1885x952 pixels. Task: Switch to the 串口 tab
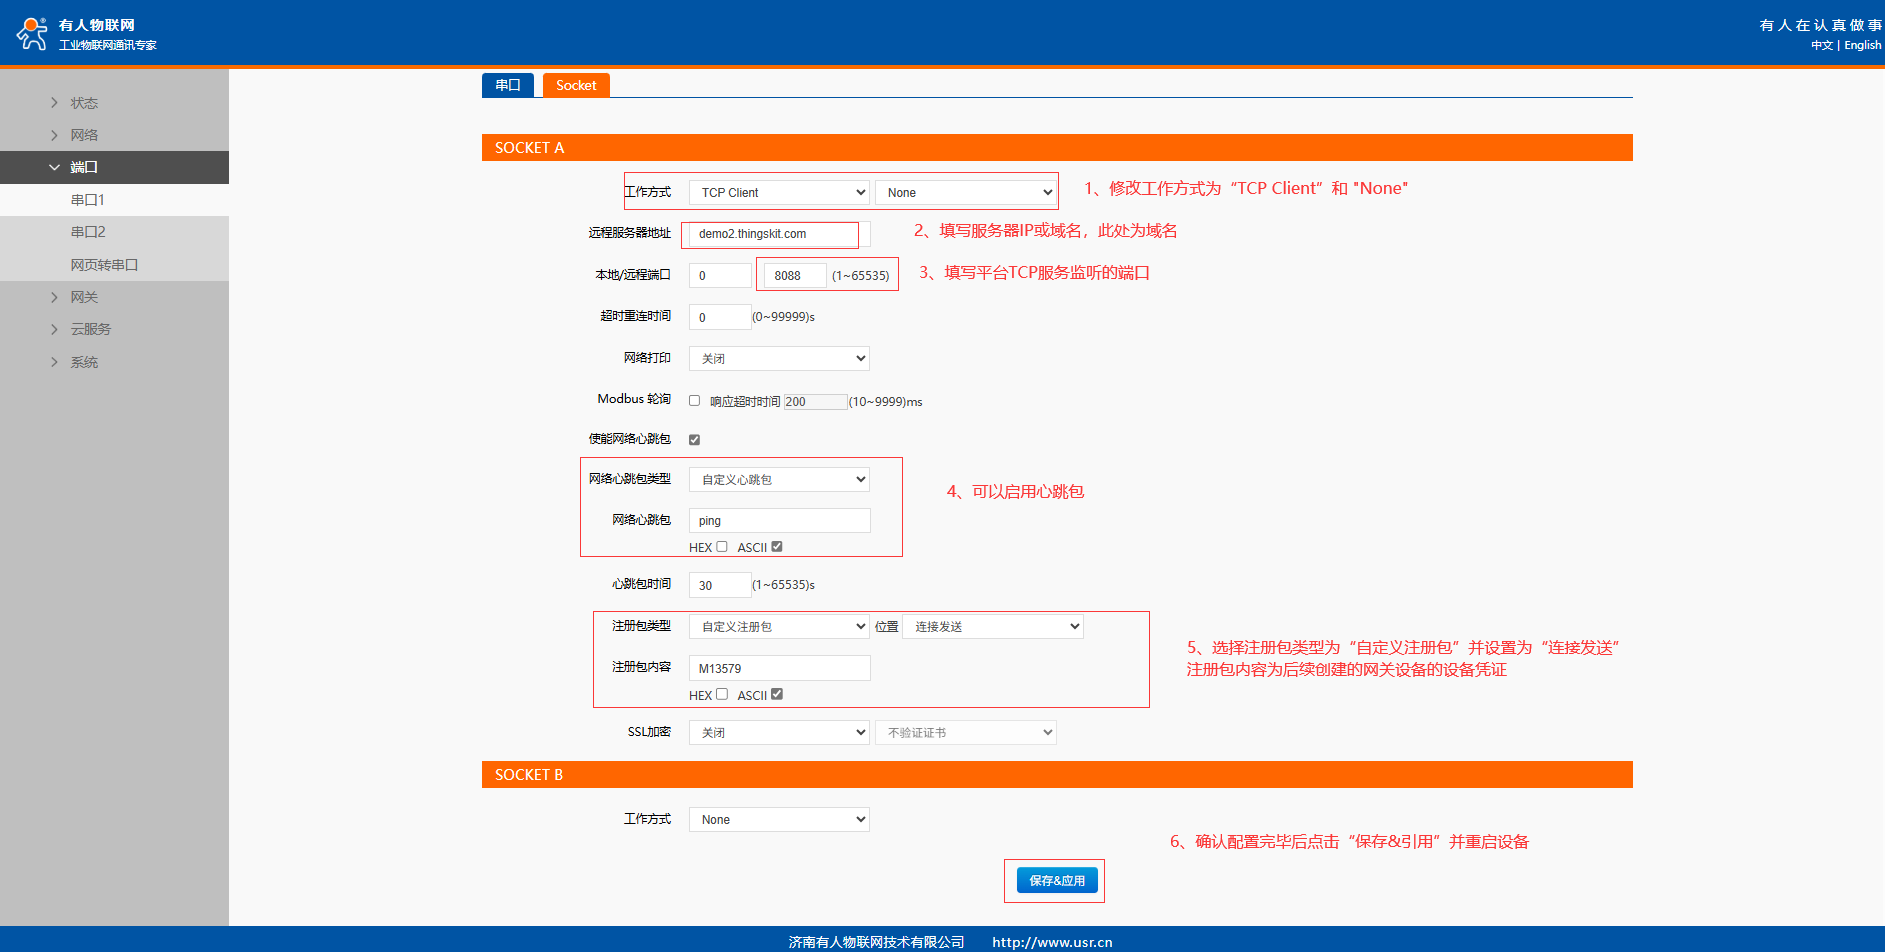508,85
